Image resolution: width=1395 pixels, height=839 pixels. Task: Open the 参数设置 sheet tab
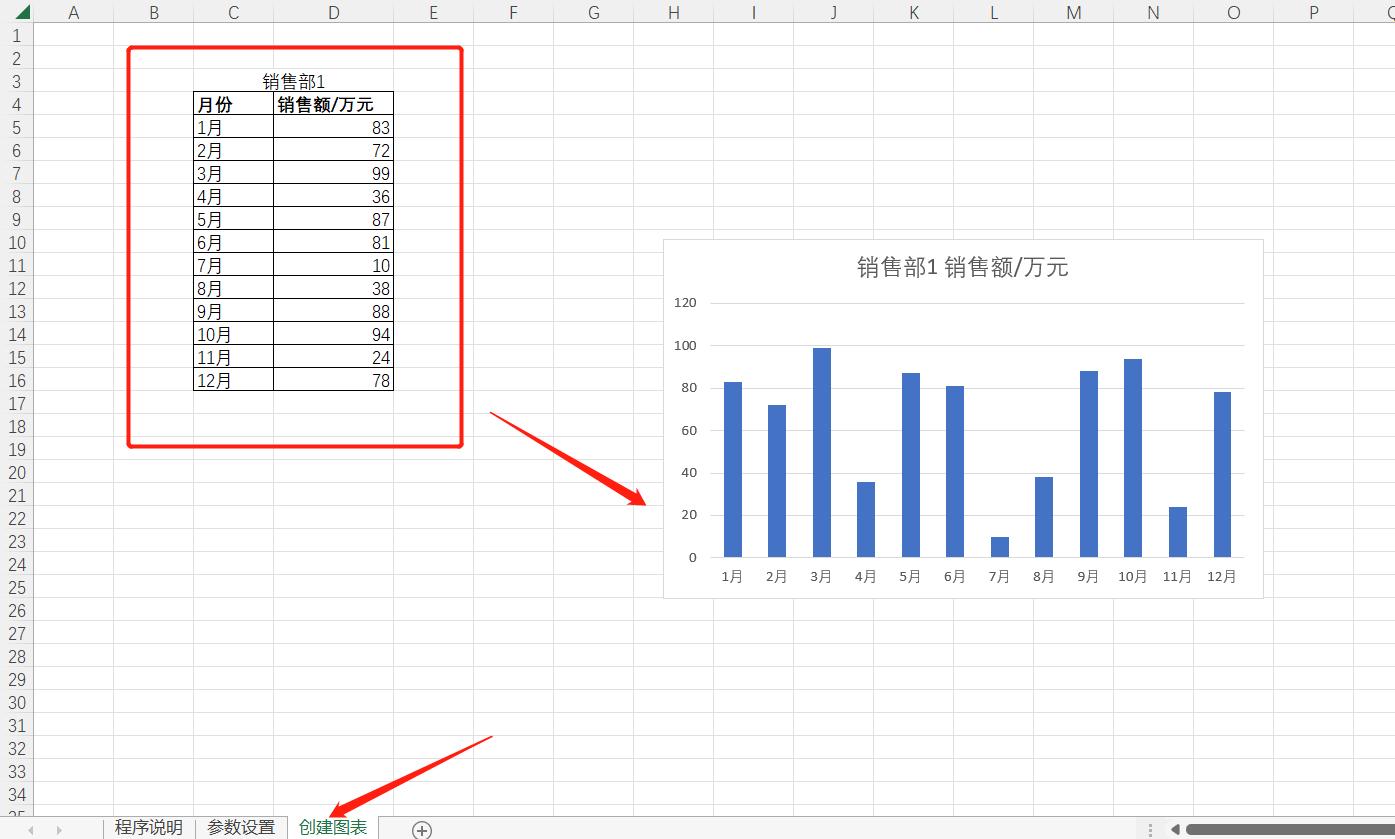240,828
